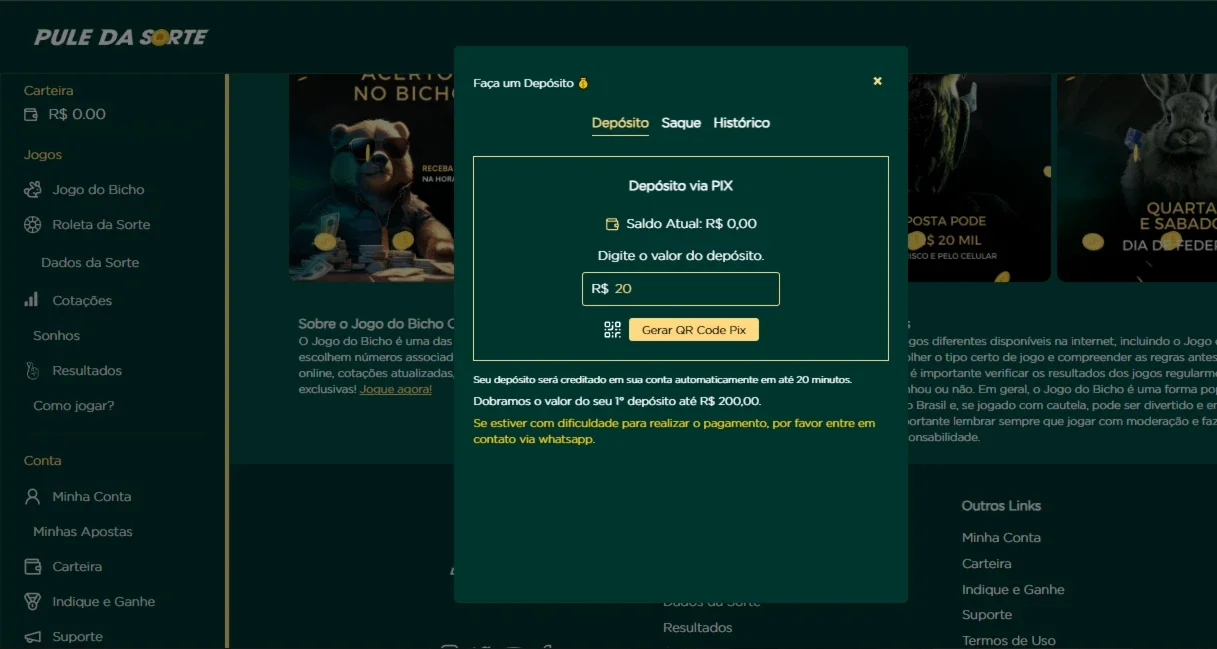This screenshot has width=1217, height=649.
Task: Click the R$ 20 MIL banner
Action: point(979,177)
